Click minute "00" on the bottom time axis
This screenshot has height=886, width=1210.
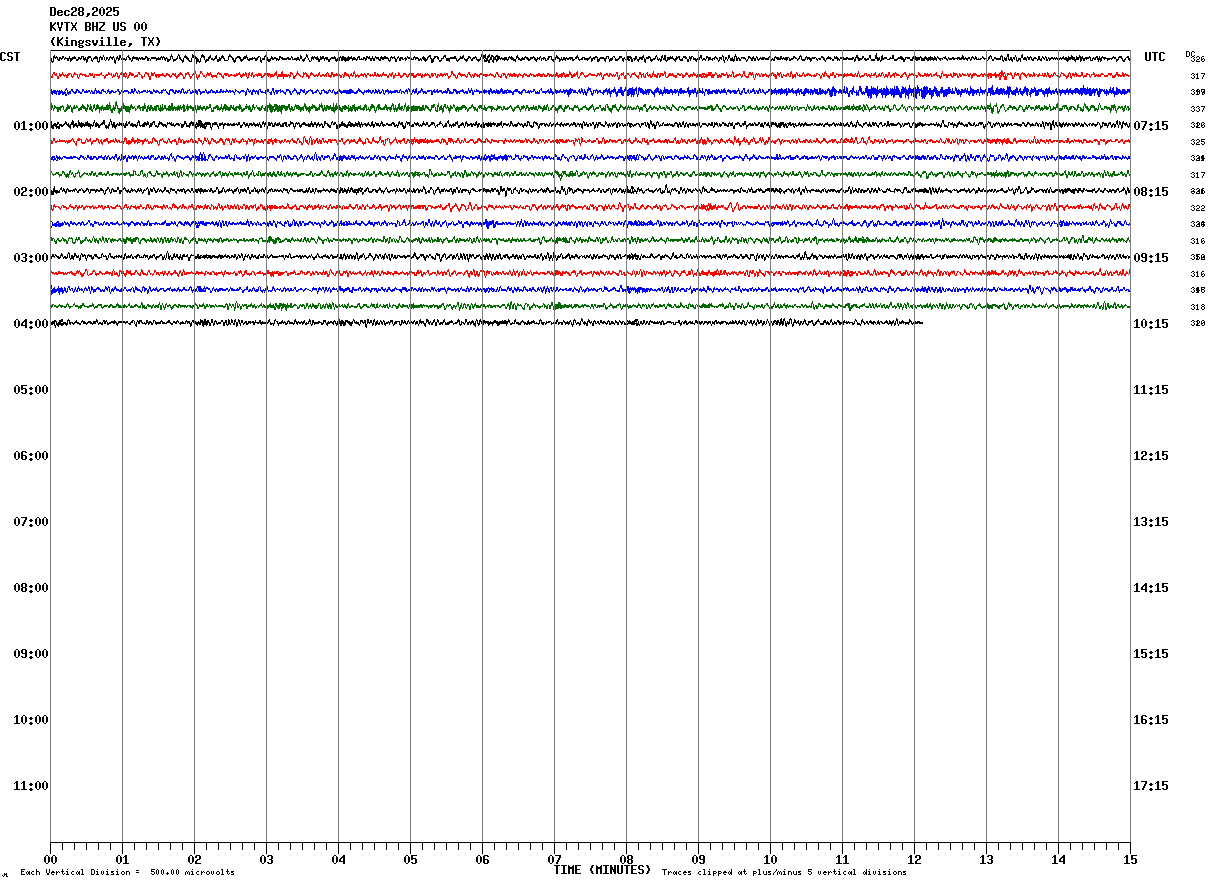point(50,860)
